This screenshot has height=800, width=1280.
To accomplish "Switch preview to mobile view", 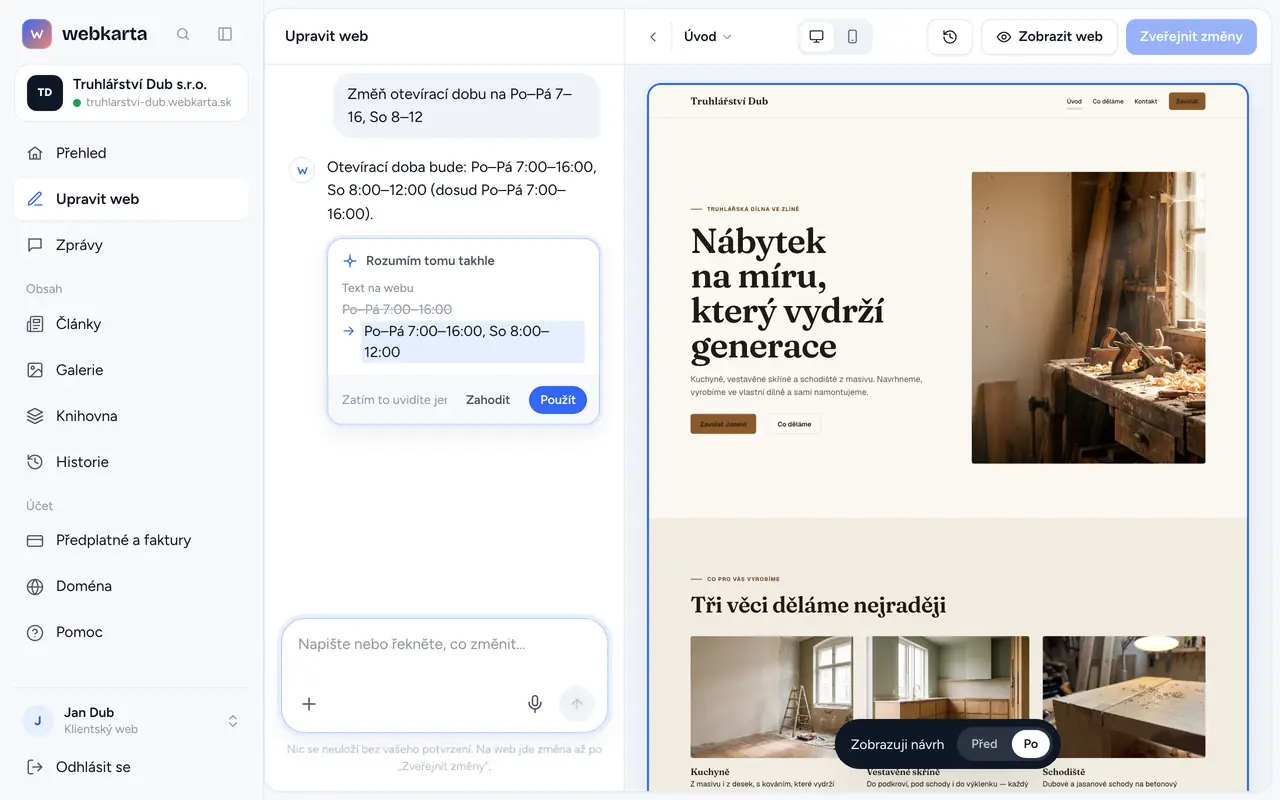I will [x=852, y=37].
